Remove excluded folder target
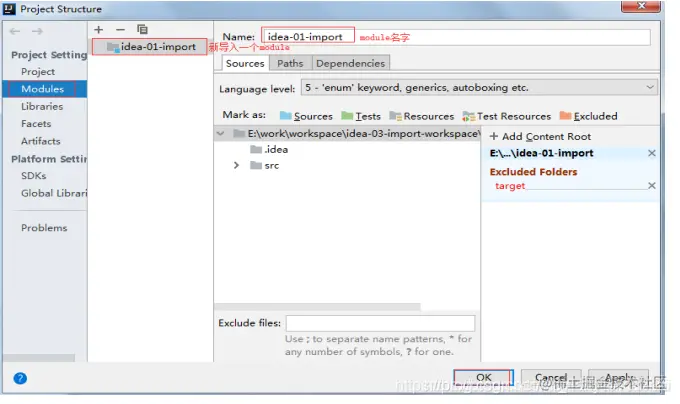Image resolution: width=680 pixels, height=404 pixels. pos(651,186)
